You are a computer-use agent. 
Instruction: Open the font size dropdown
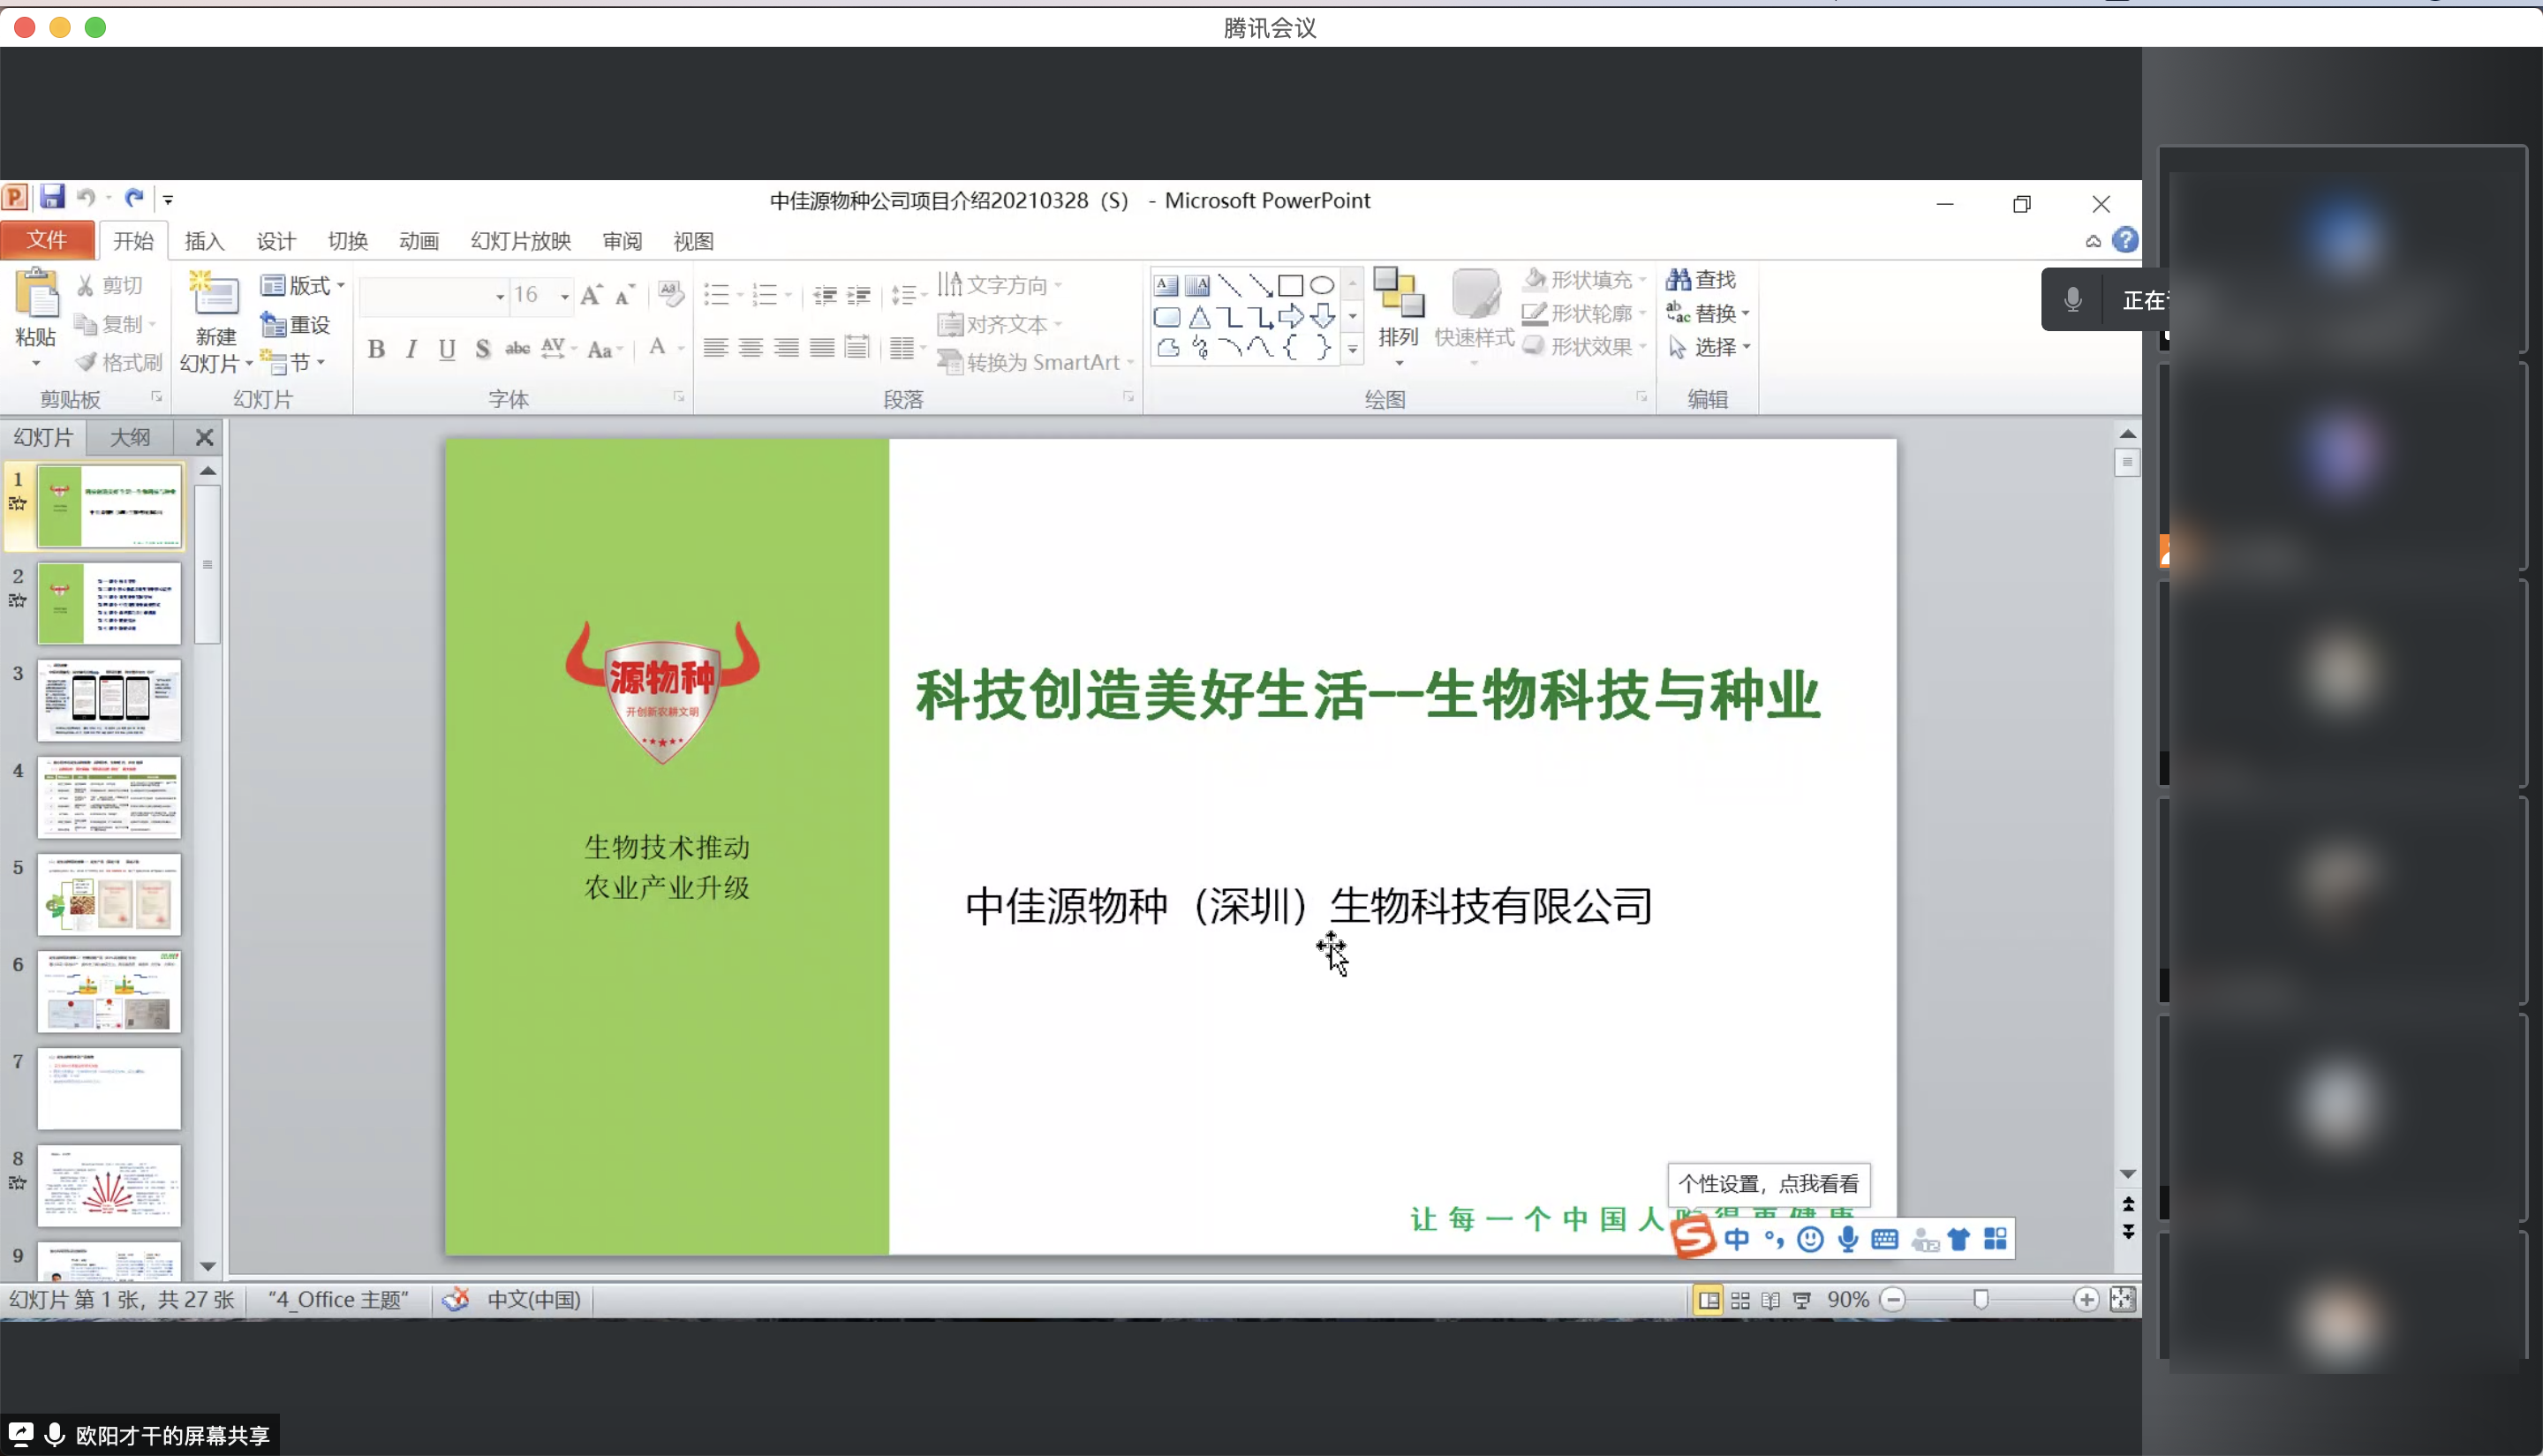565,296
